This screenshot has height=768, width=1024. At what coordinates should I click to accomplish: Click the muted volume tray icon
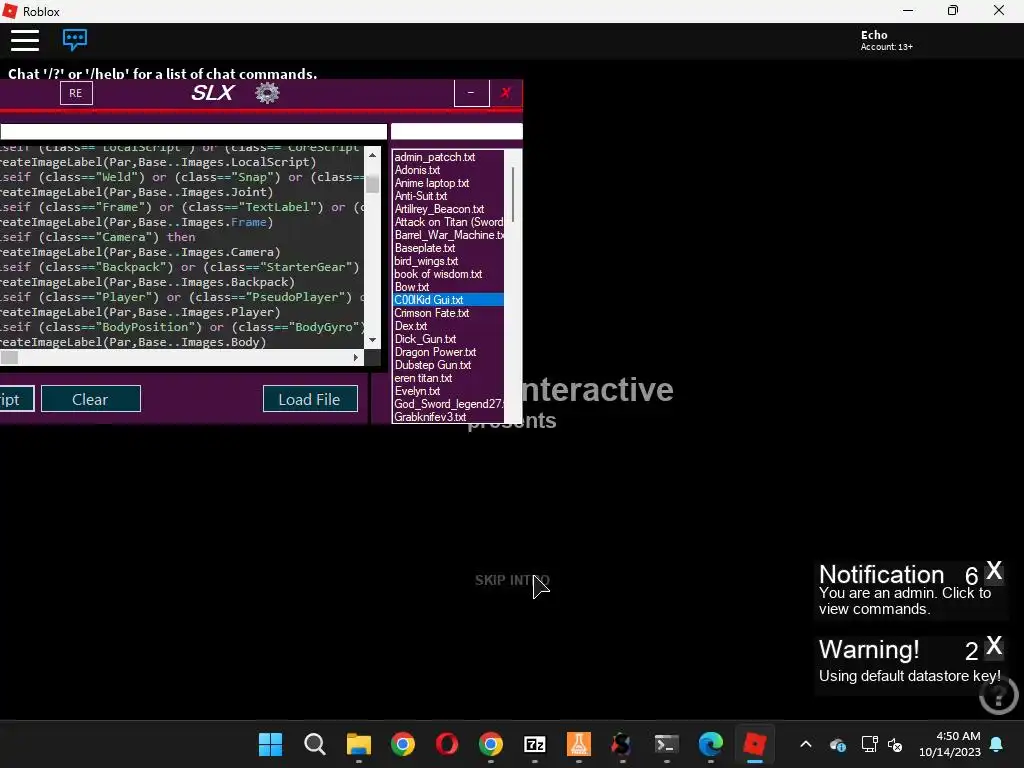click(895, 744)
